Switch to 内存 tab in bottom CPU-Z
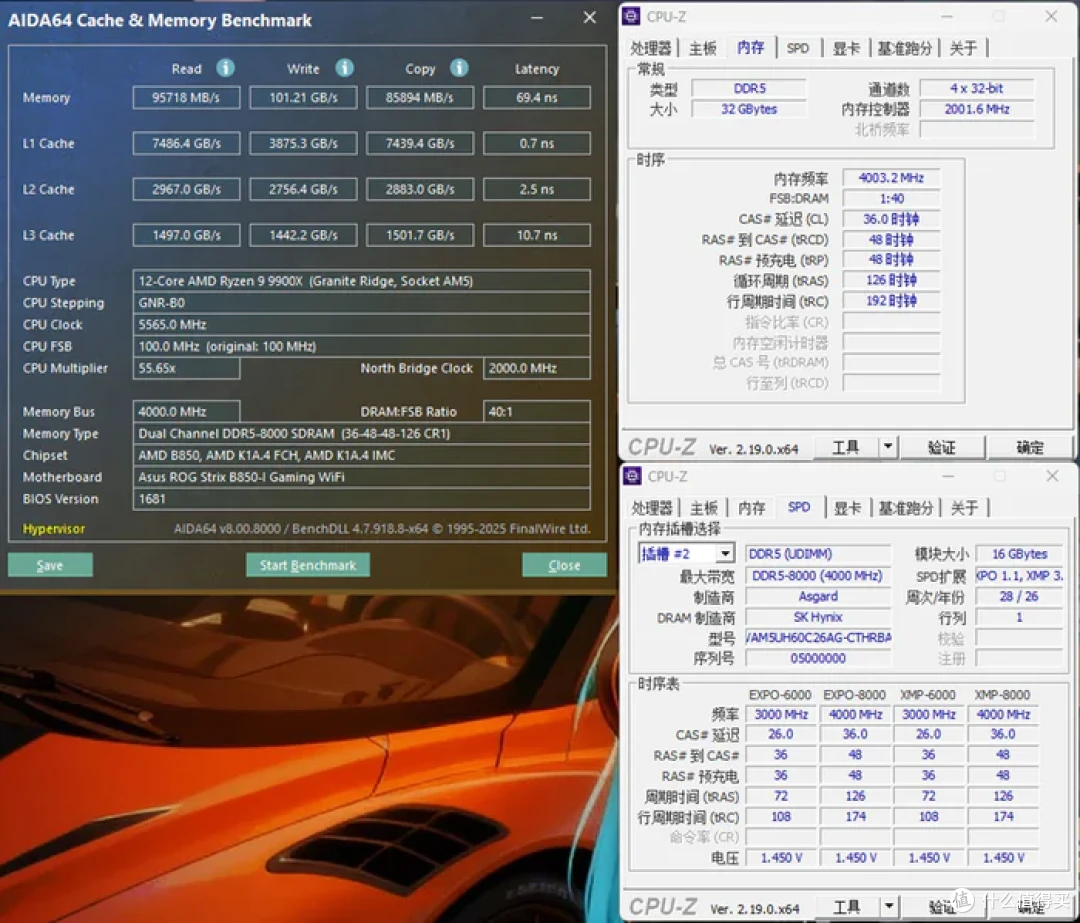 (x=752, y=508)
